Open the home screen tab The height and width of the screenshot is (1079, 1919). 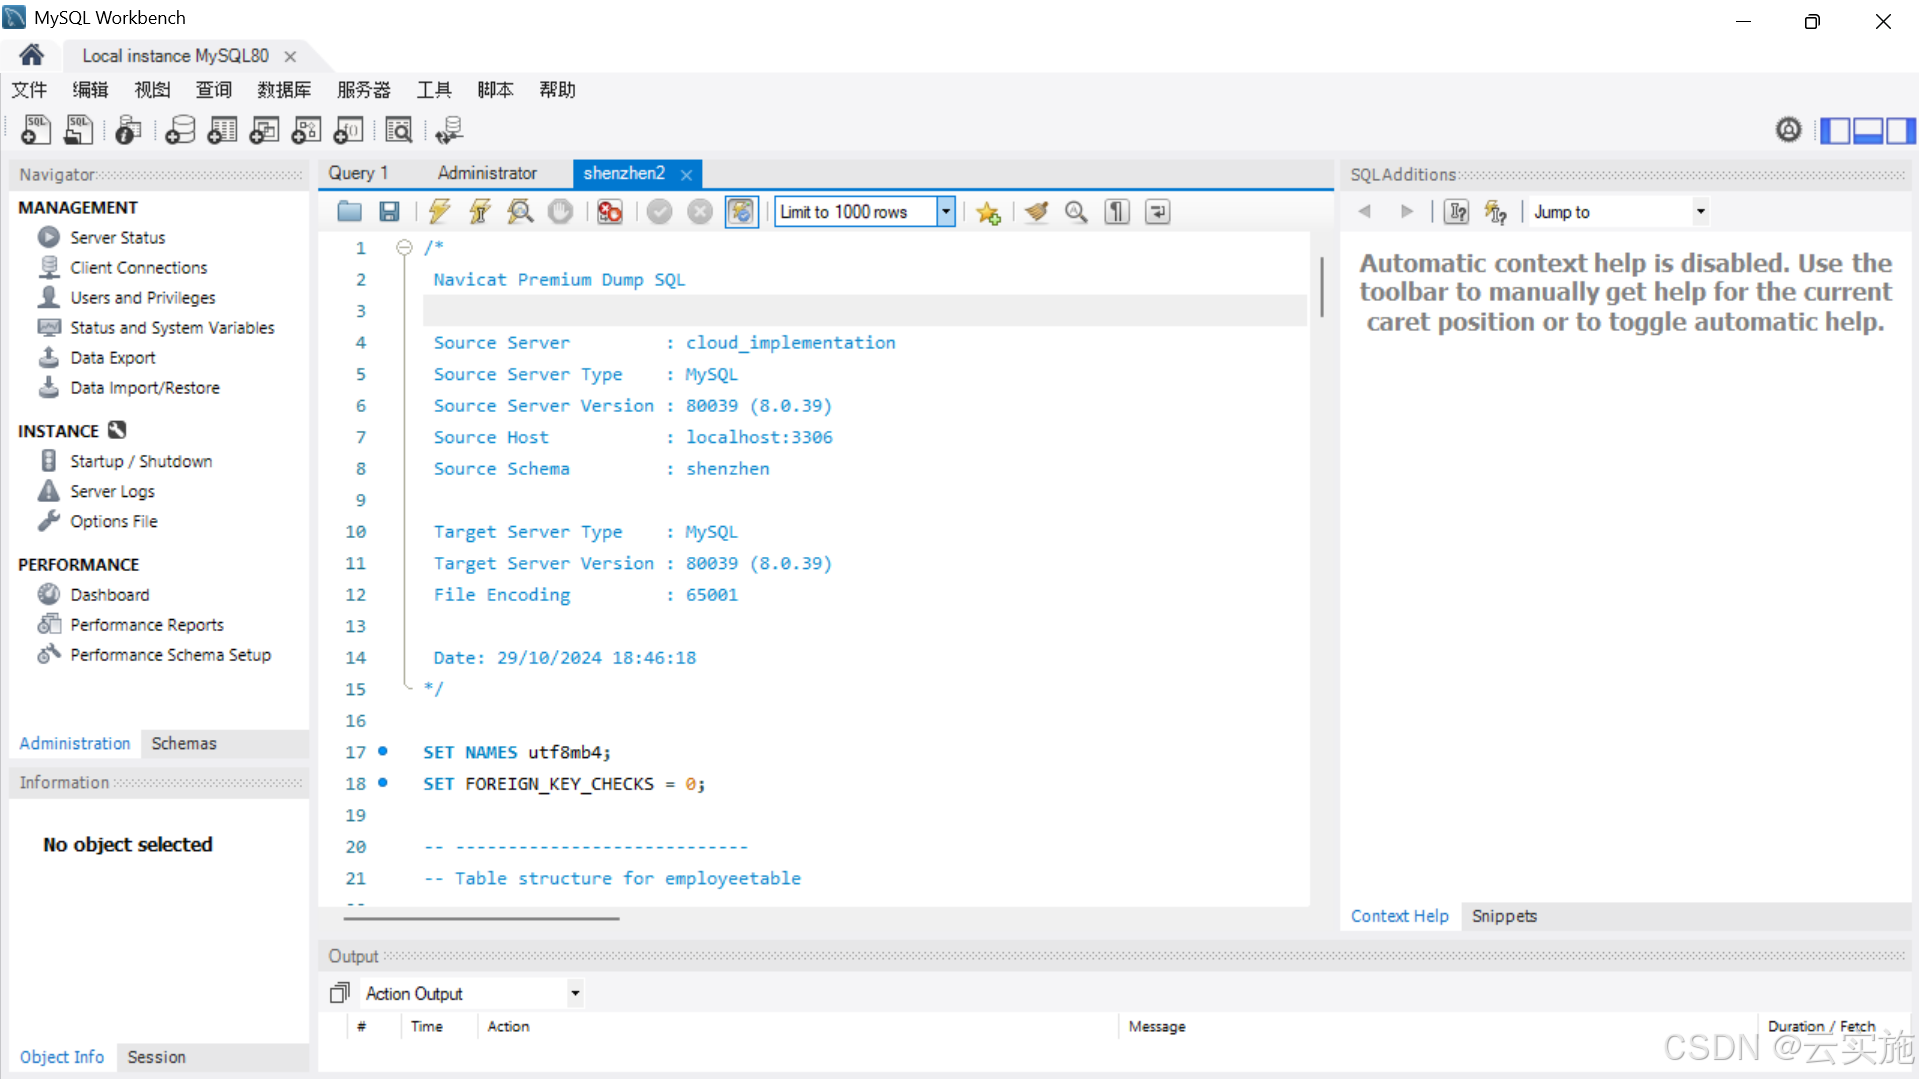click(x=31, y=55)
